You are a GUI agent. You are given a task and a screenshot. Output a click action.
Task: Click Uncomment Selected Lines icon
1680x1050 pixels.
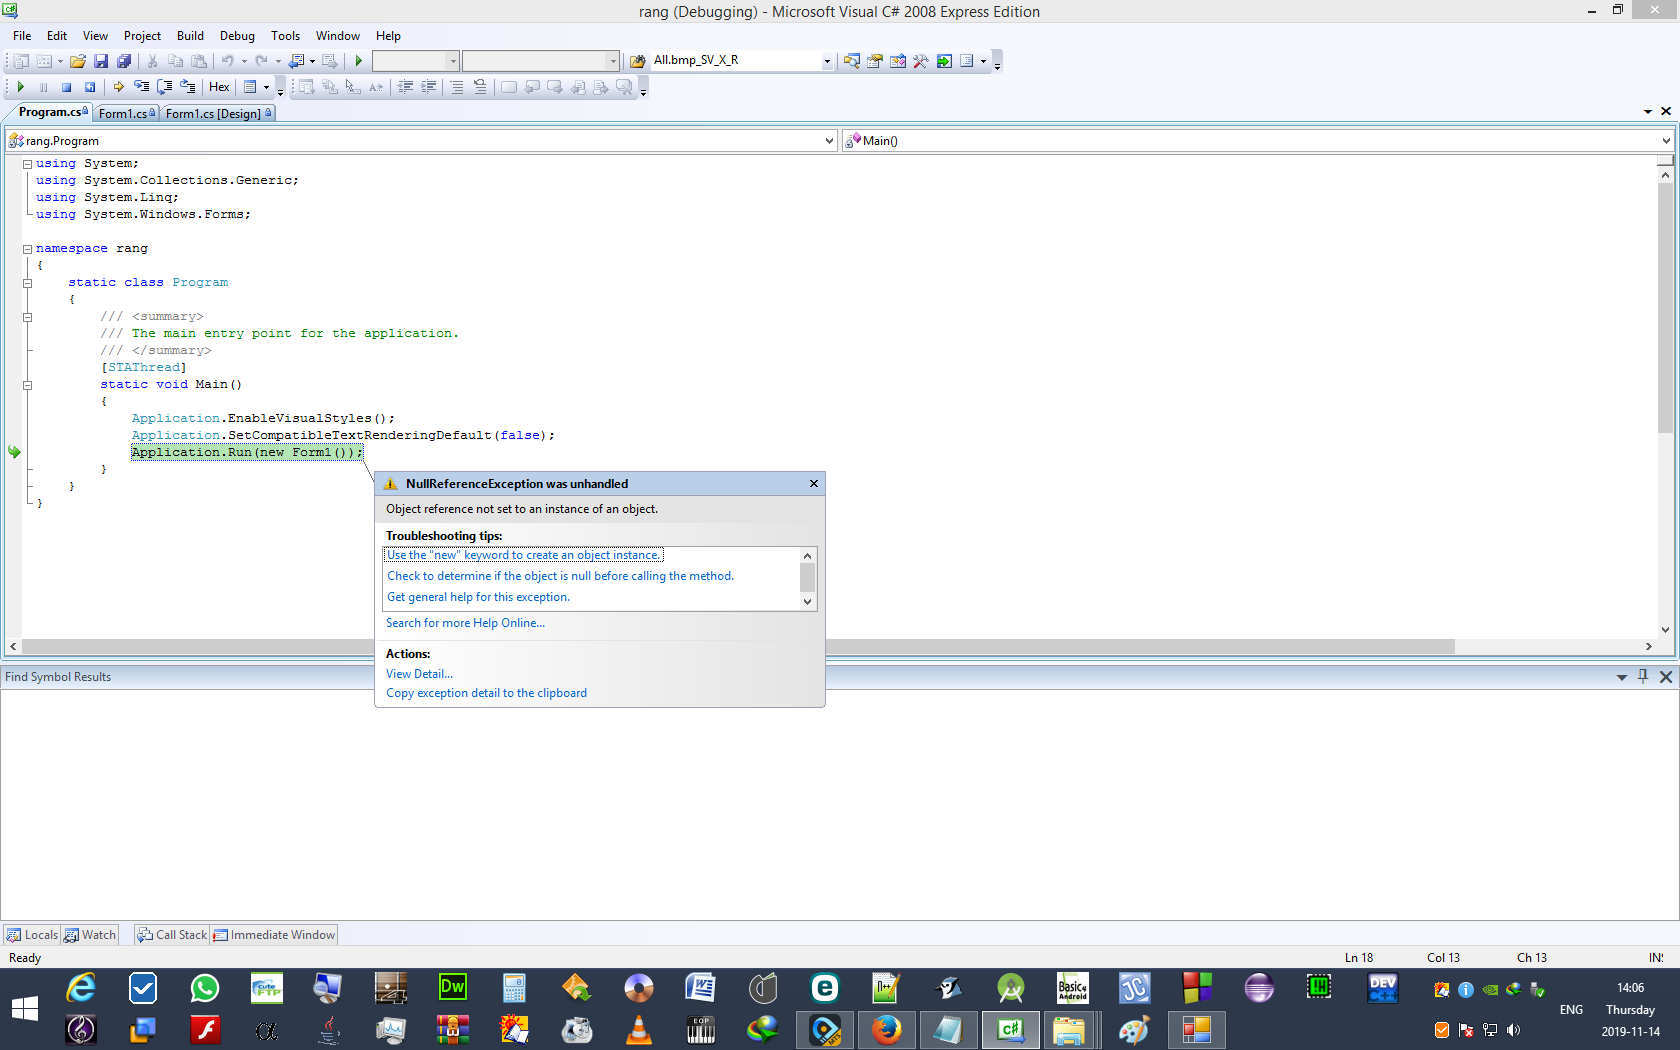pos(480,87)
